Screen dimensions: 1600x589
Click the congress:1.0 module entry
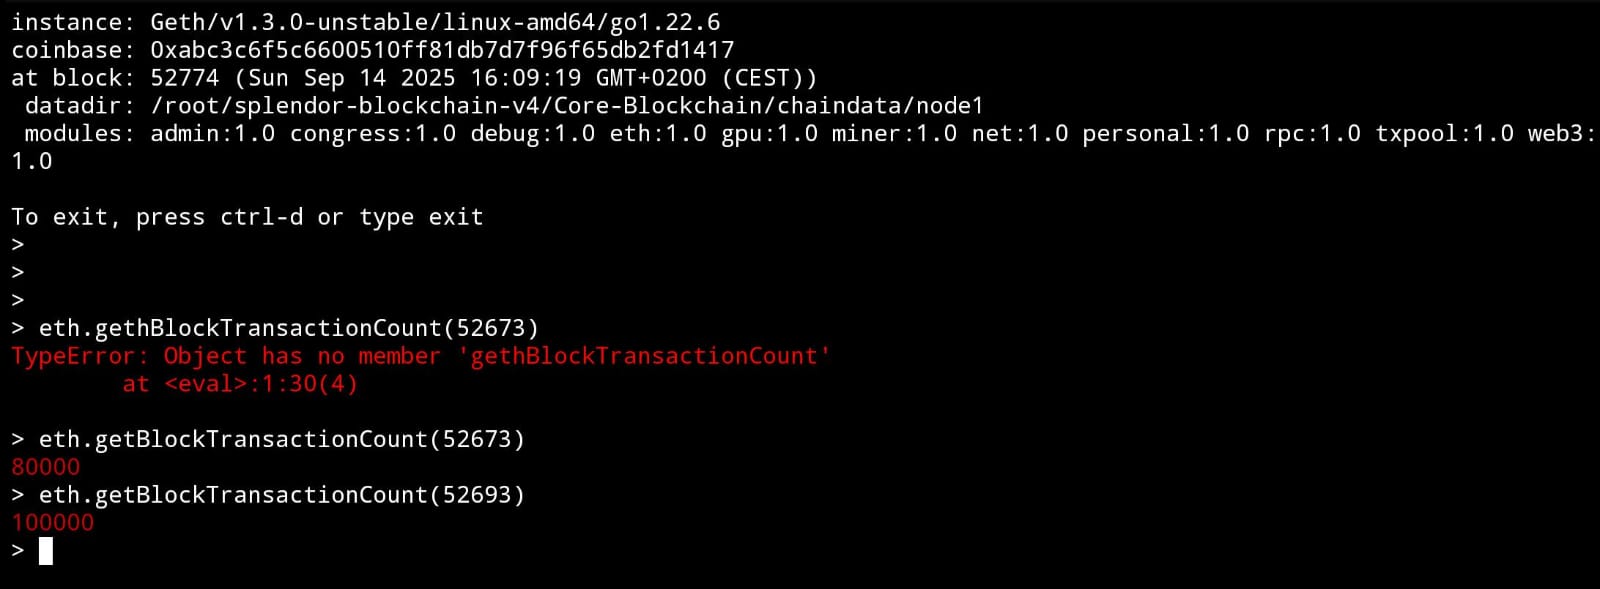(372, 134)
